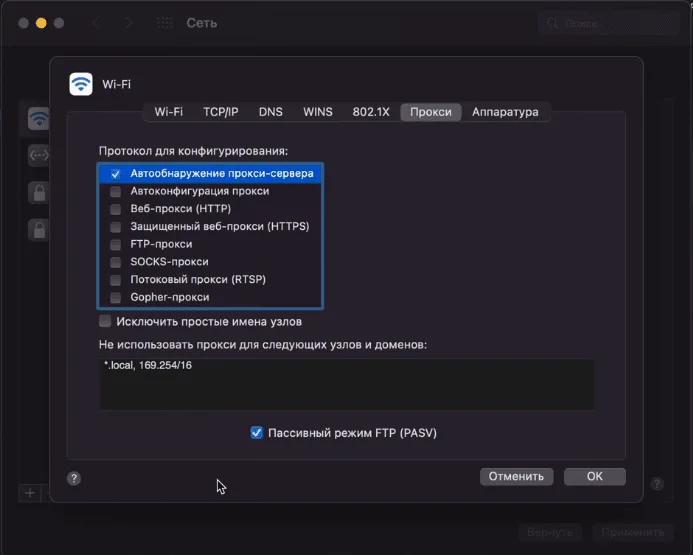The height and width of the screenshot is (555, 693).
Task: Enable Веб-прокси (HTTP) checkbox
Action: pyautogui.click(x=115, y=209)
